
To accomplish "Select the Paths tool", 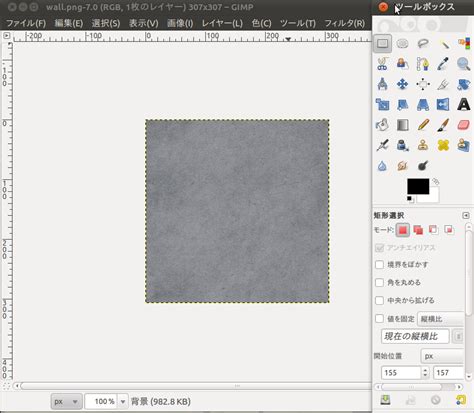I will tap(423, 64).
